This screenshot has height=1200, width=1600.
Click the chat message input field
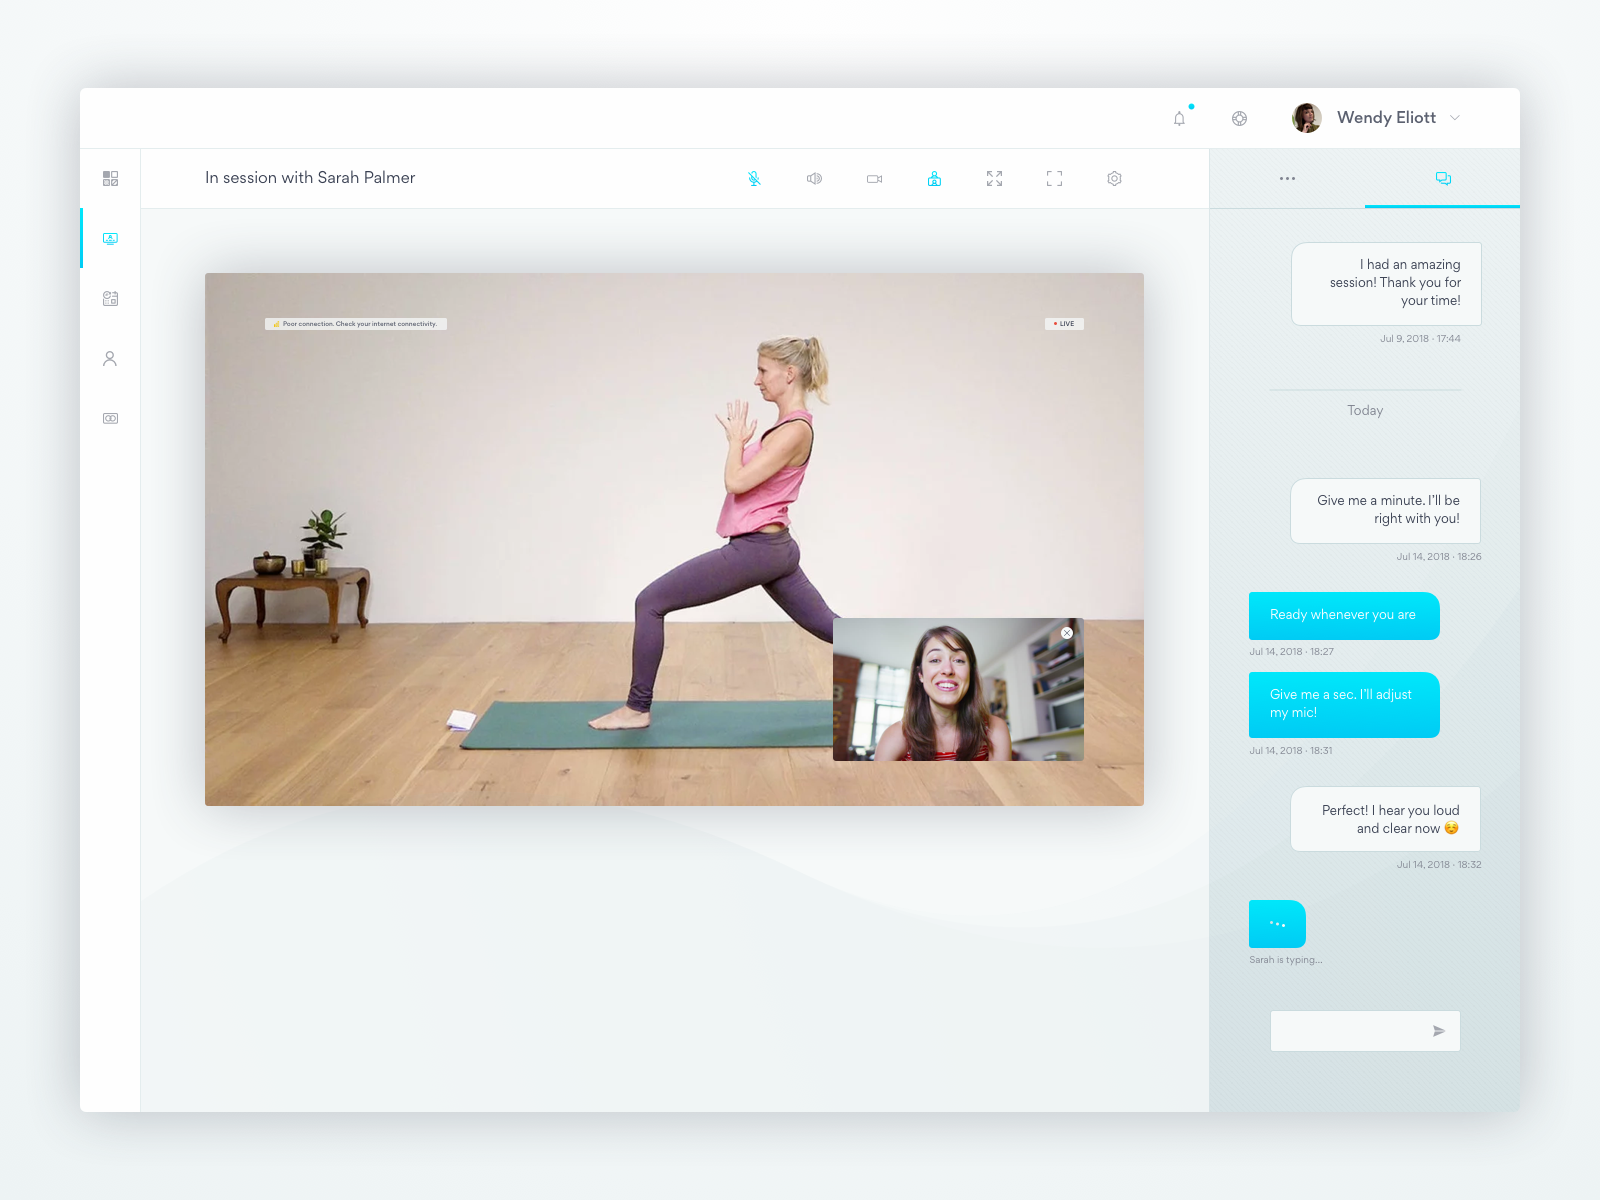tap(1365, 1031)
